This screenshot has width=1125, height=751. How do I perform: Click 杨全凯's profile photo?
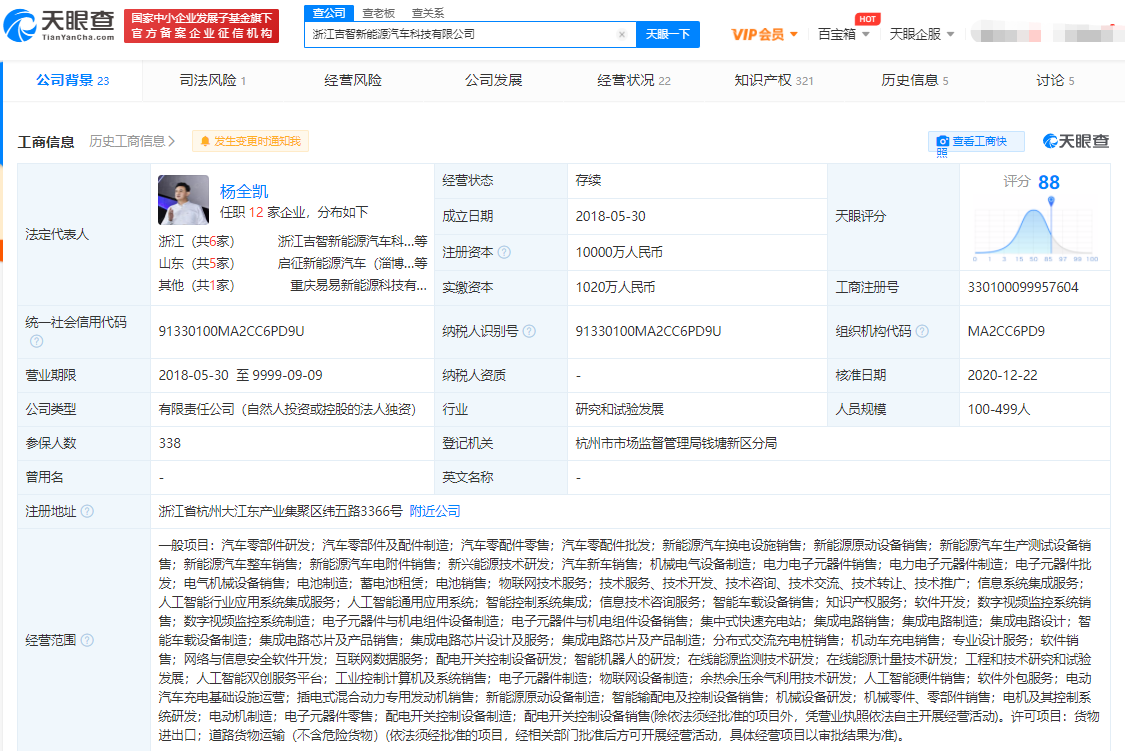tap(184, 199)
